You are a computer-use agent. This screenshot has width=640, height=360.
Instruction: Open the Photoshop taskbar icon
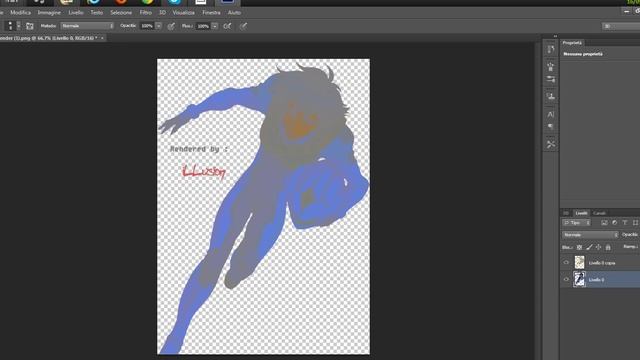tap(228, 2)
